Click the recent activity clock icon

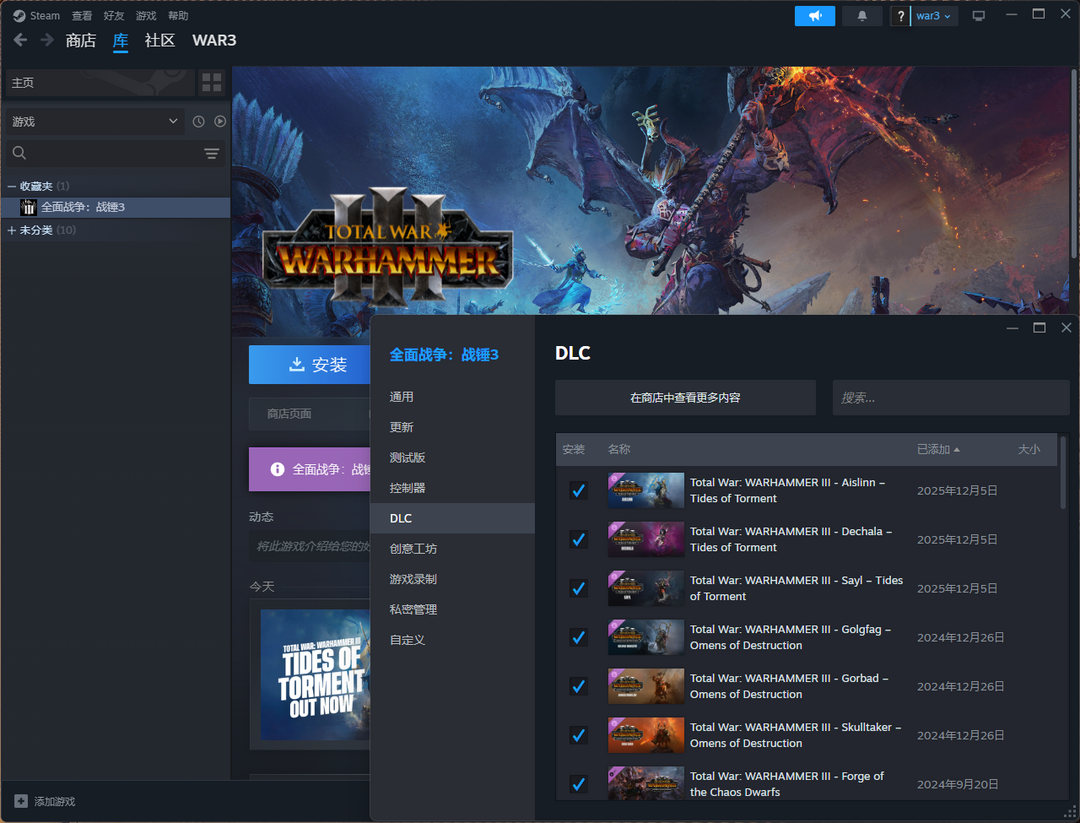click(x=198, y=121)
